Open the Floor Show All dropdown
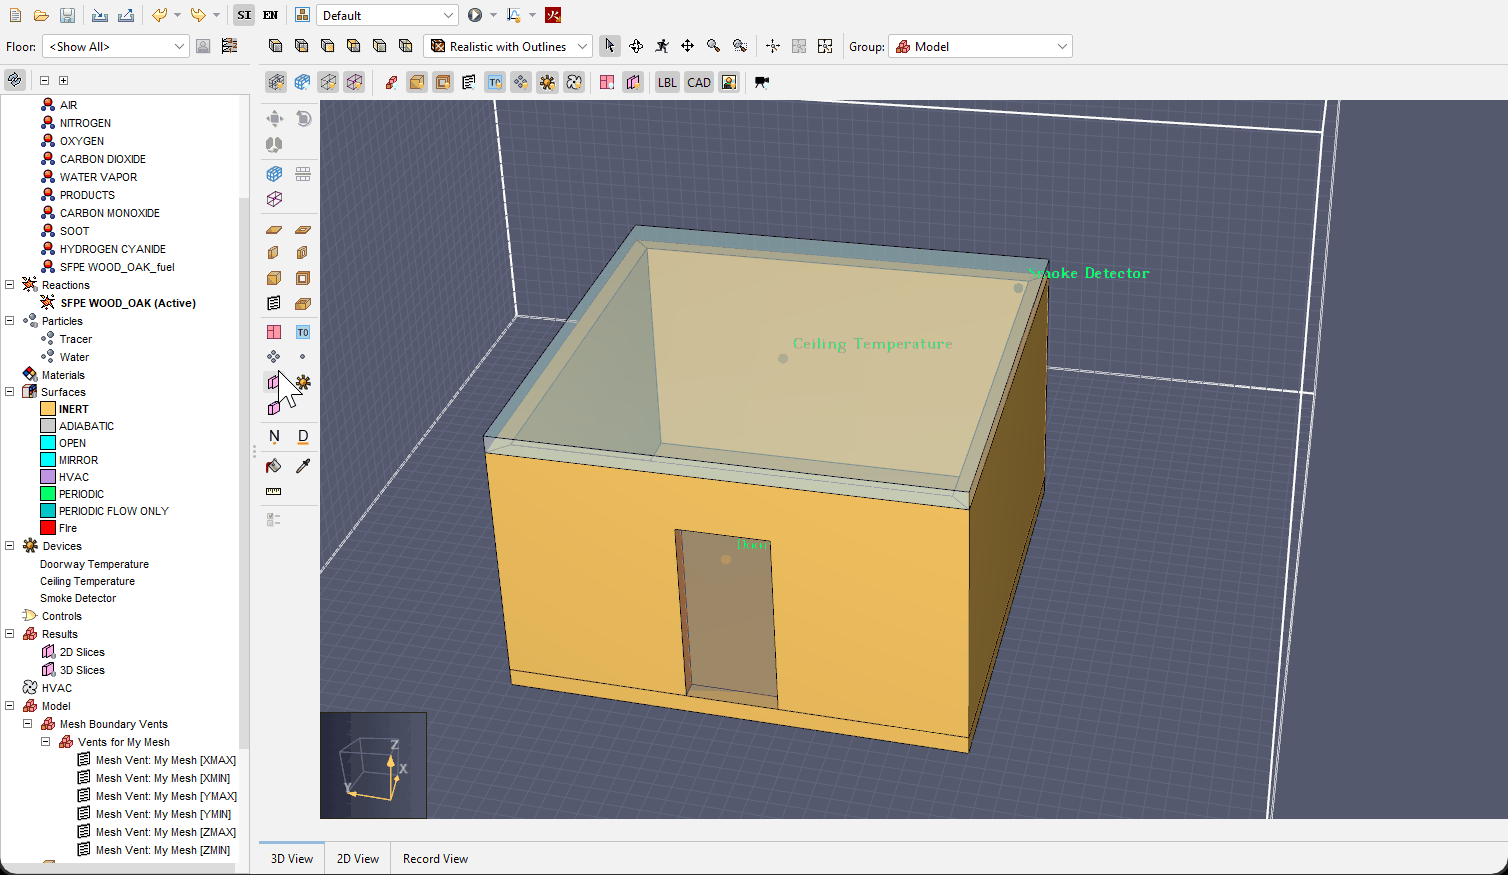The width and height of the screenshot is (1508, 875). (x=116, y=46)
